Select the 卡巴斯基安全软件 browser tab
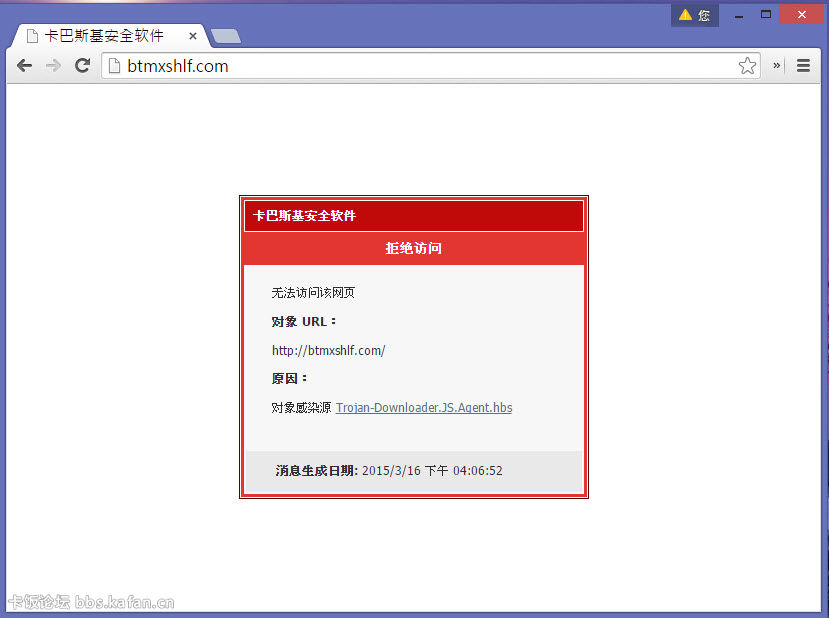Viewport: 829px width, 618px height. (104, 36)
